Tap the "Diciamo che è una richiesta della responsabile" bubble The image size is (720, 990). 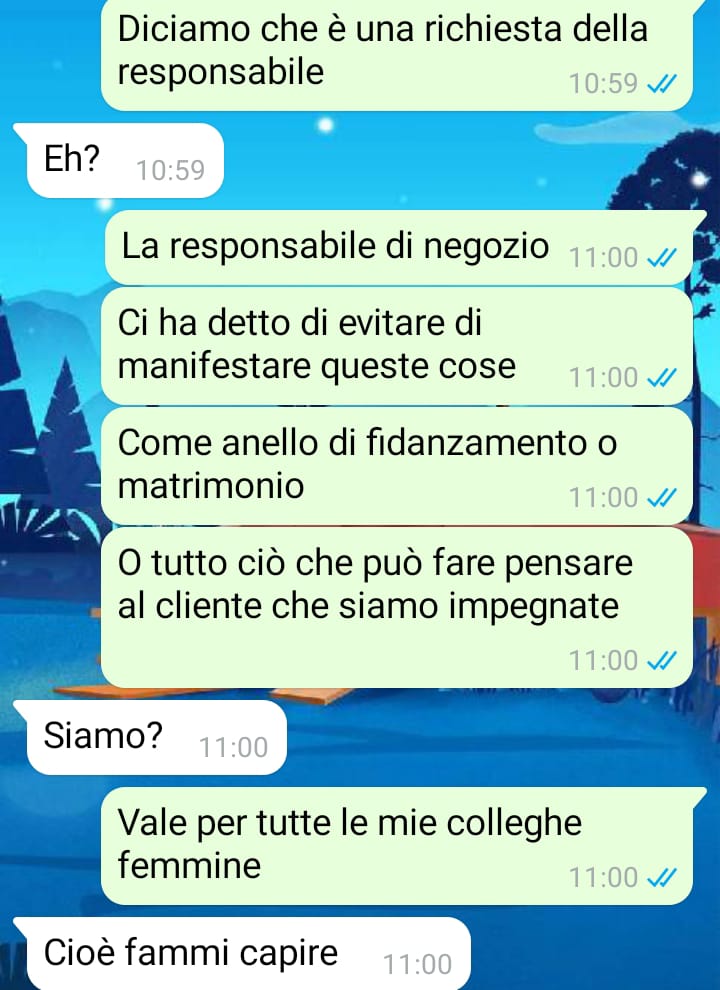point(397,55)
